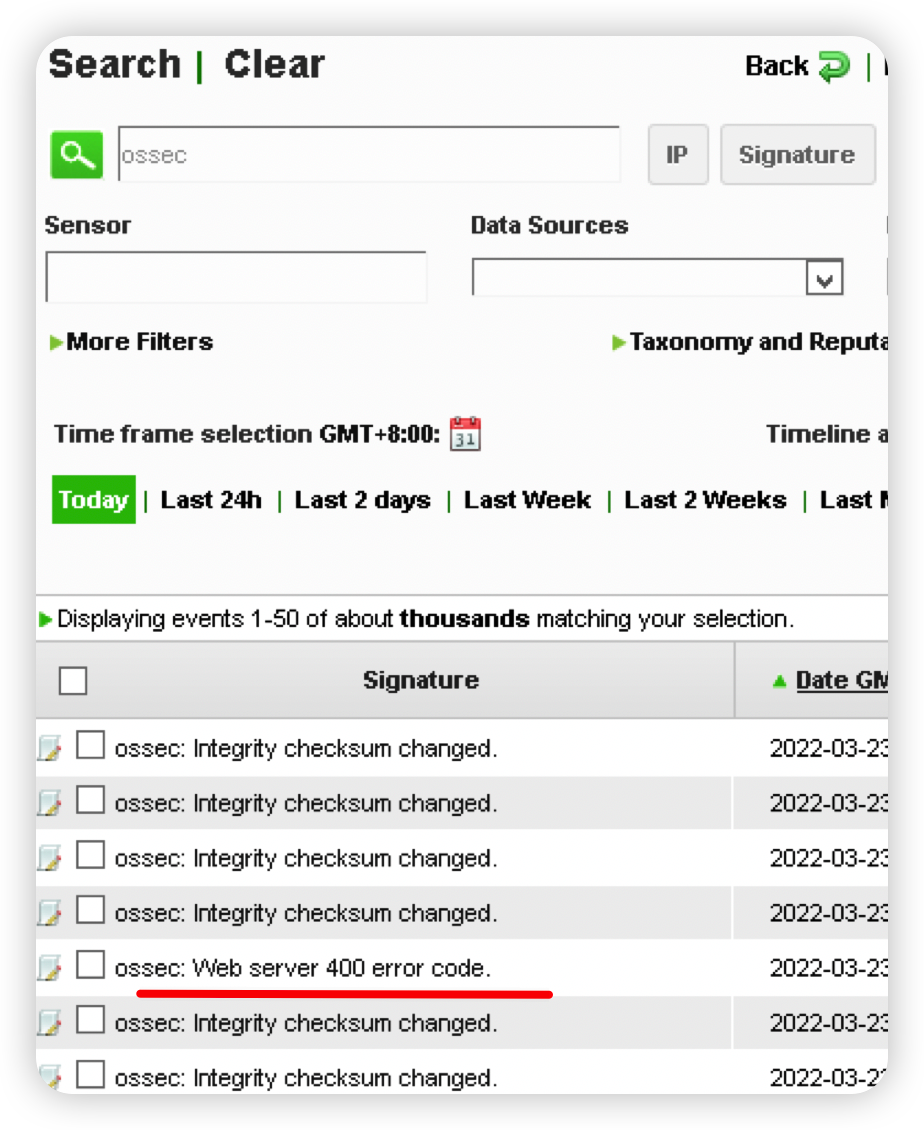The image size is (924, 1130).
Task: Click the green Back arrow icon
Action: pos(835,67)
